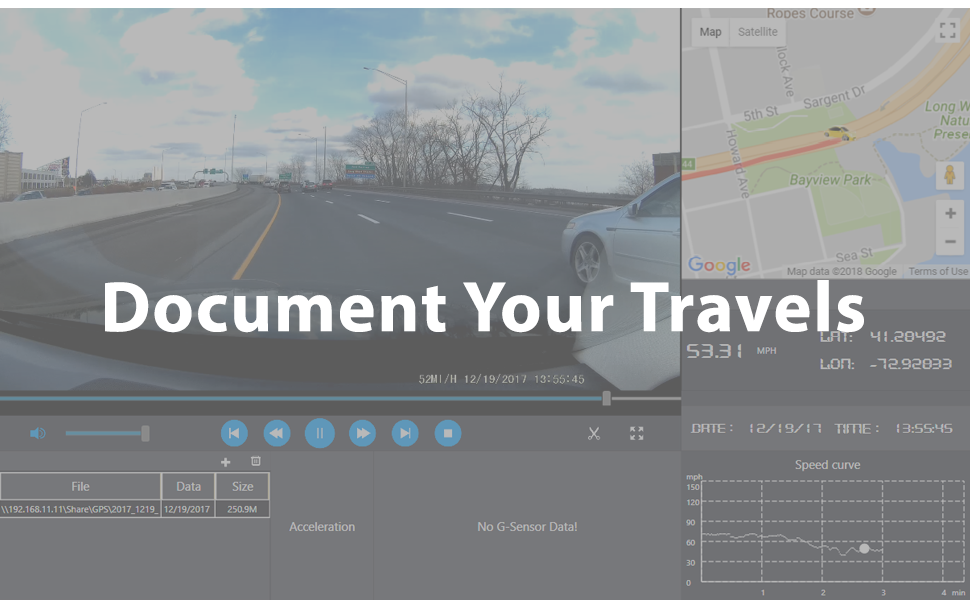The image size is (970, 600).
Task: Stop the video playback
Action: (448, 433)
